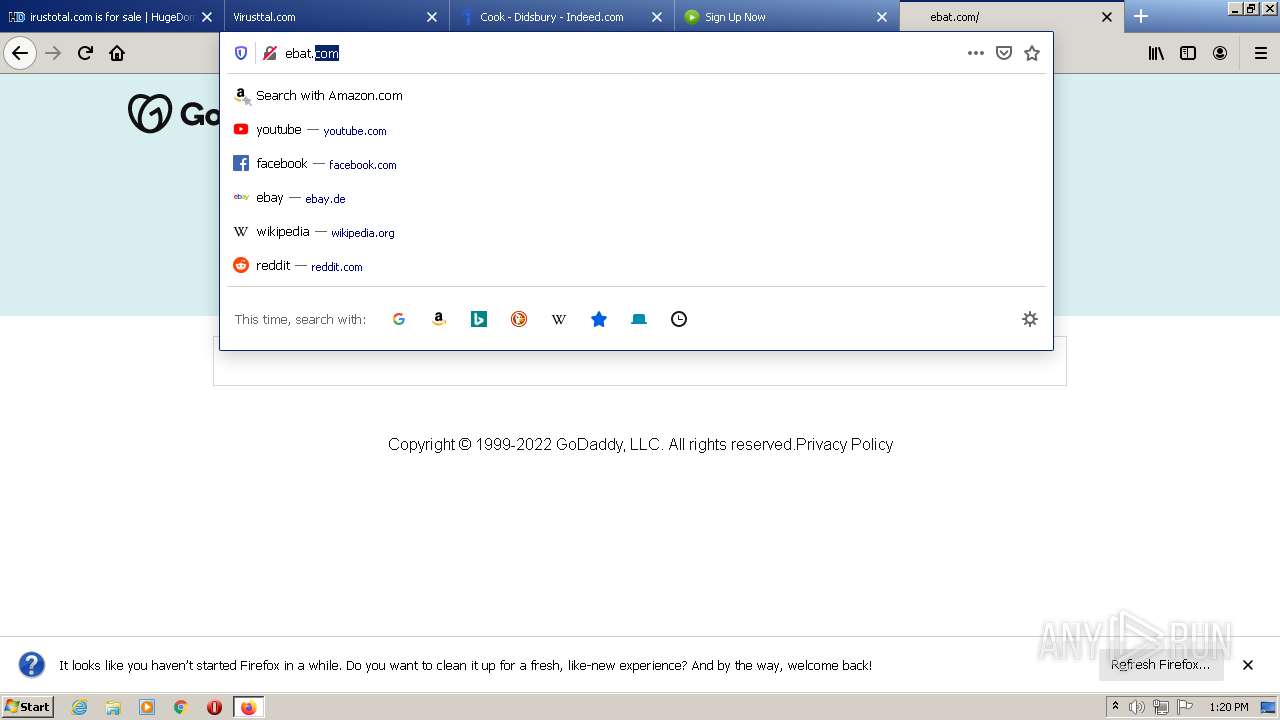1280x720 pixels.
Task: Choose the reddit.com suggestion
Action: click(636, 266)
